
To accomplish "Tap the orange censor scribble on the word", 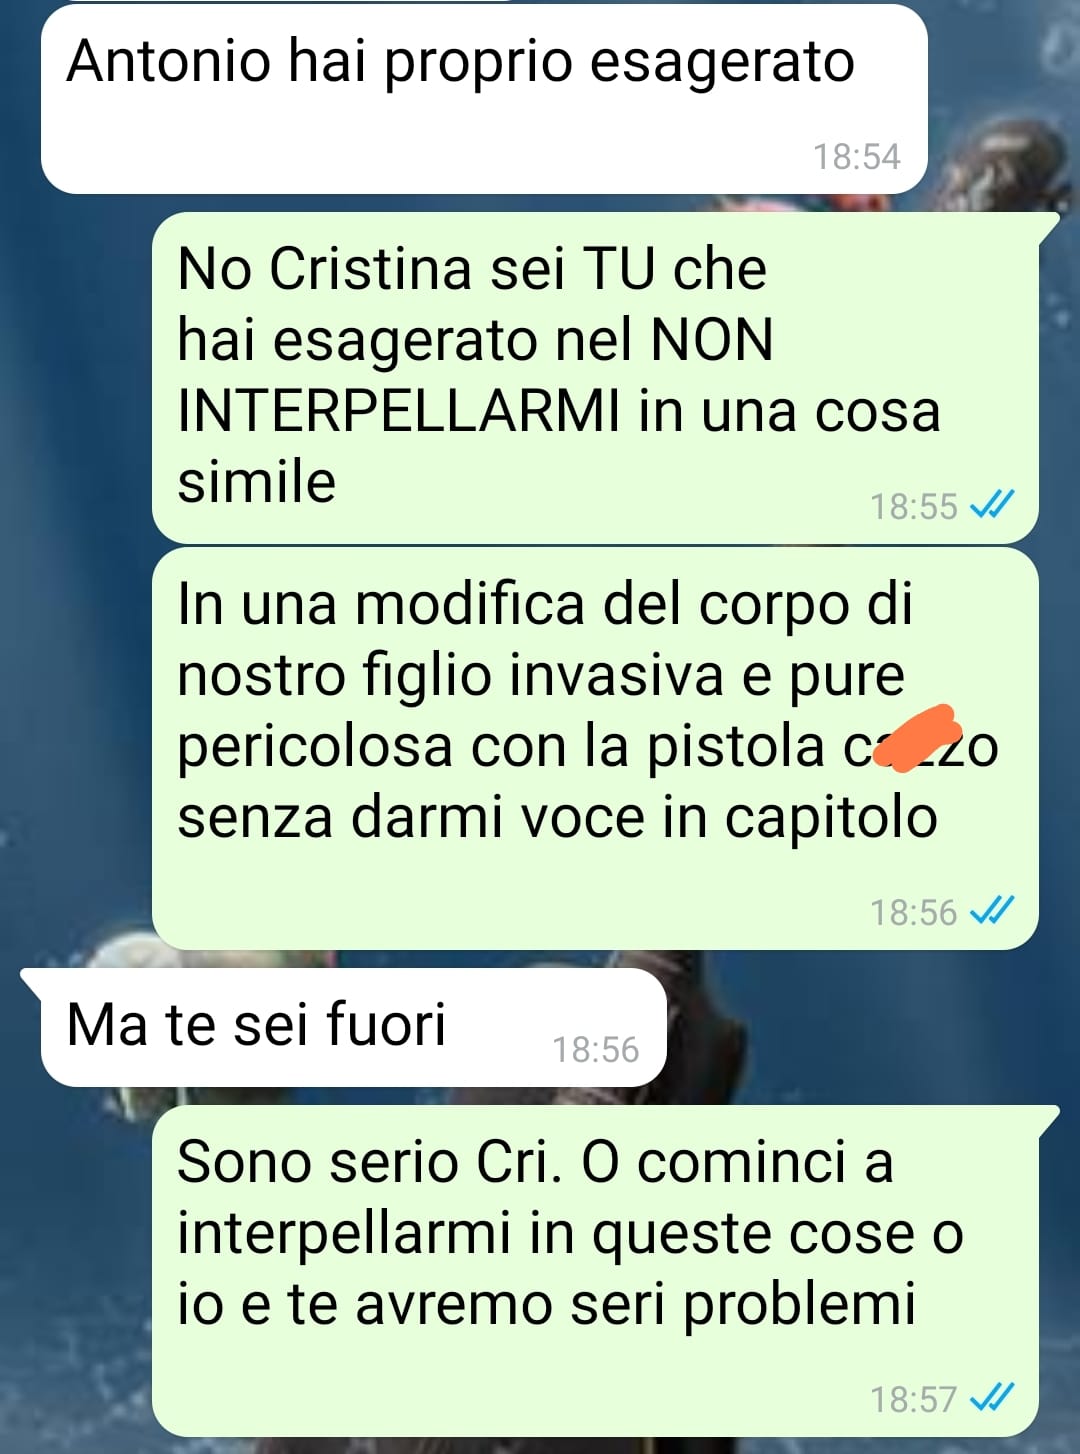I will pyautogui.click(x=917, y=738).
